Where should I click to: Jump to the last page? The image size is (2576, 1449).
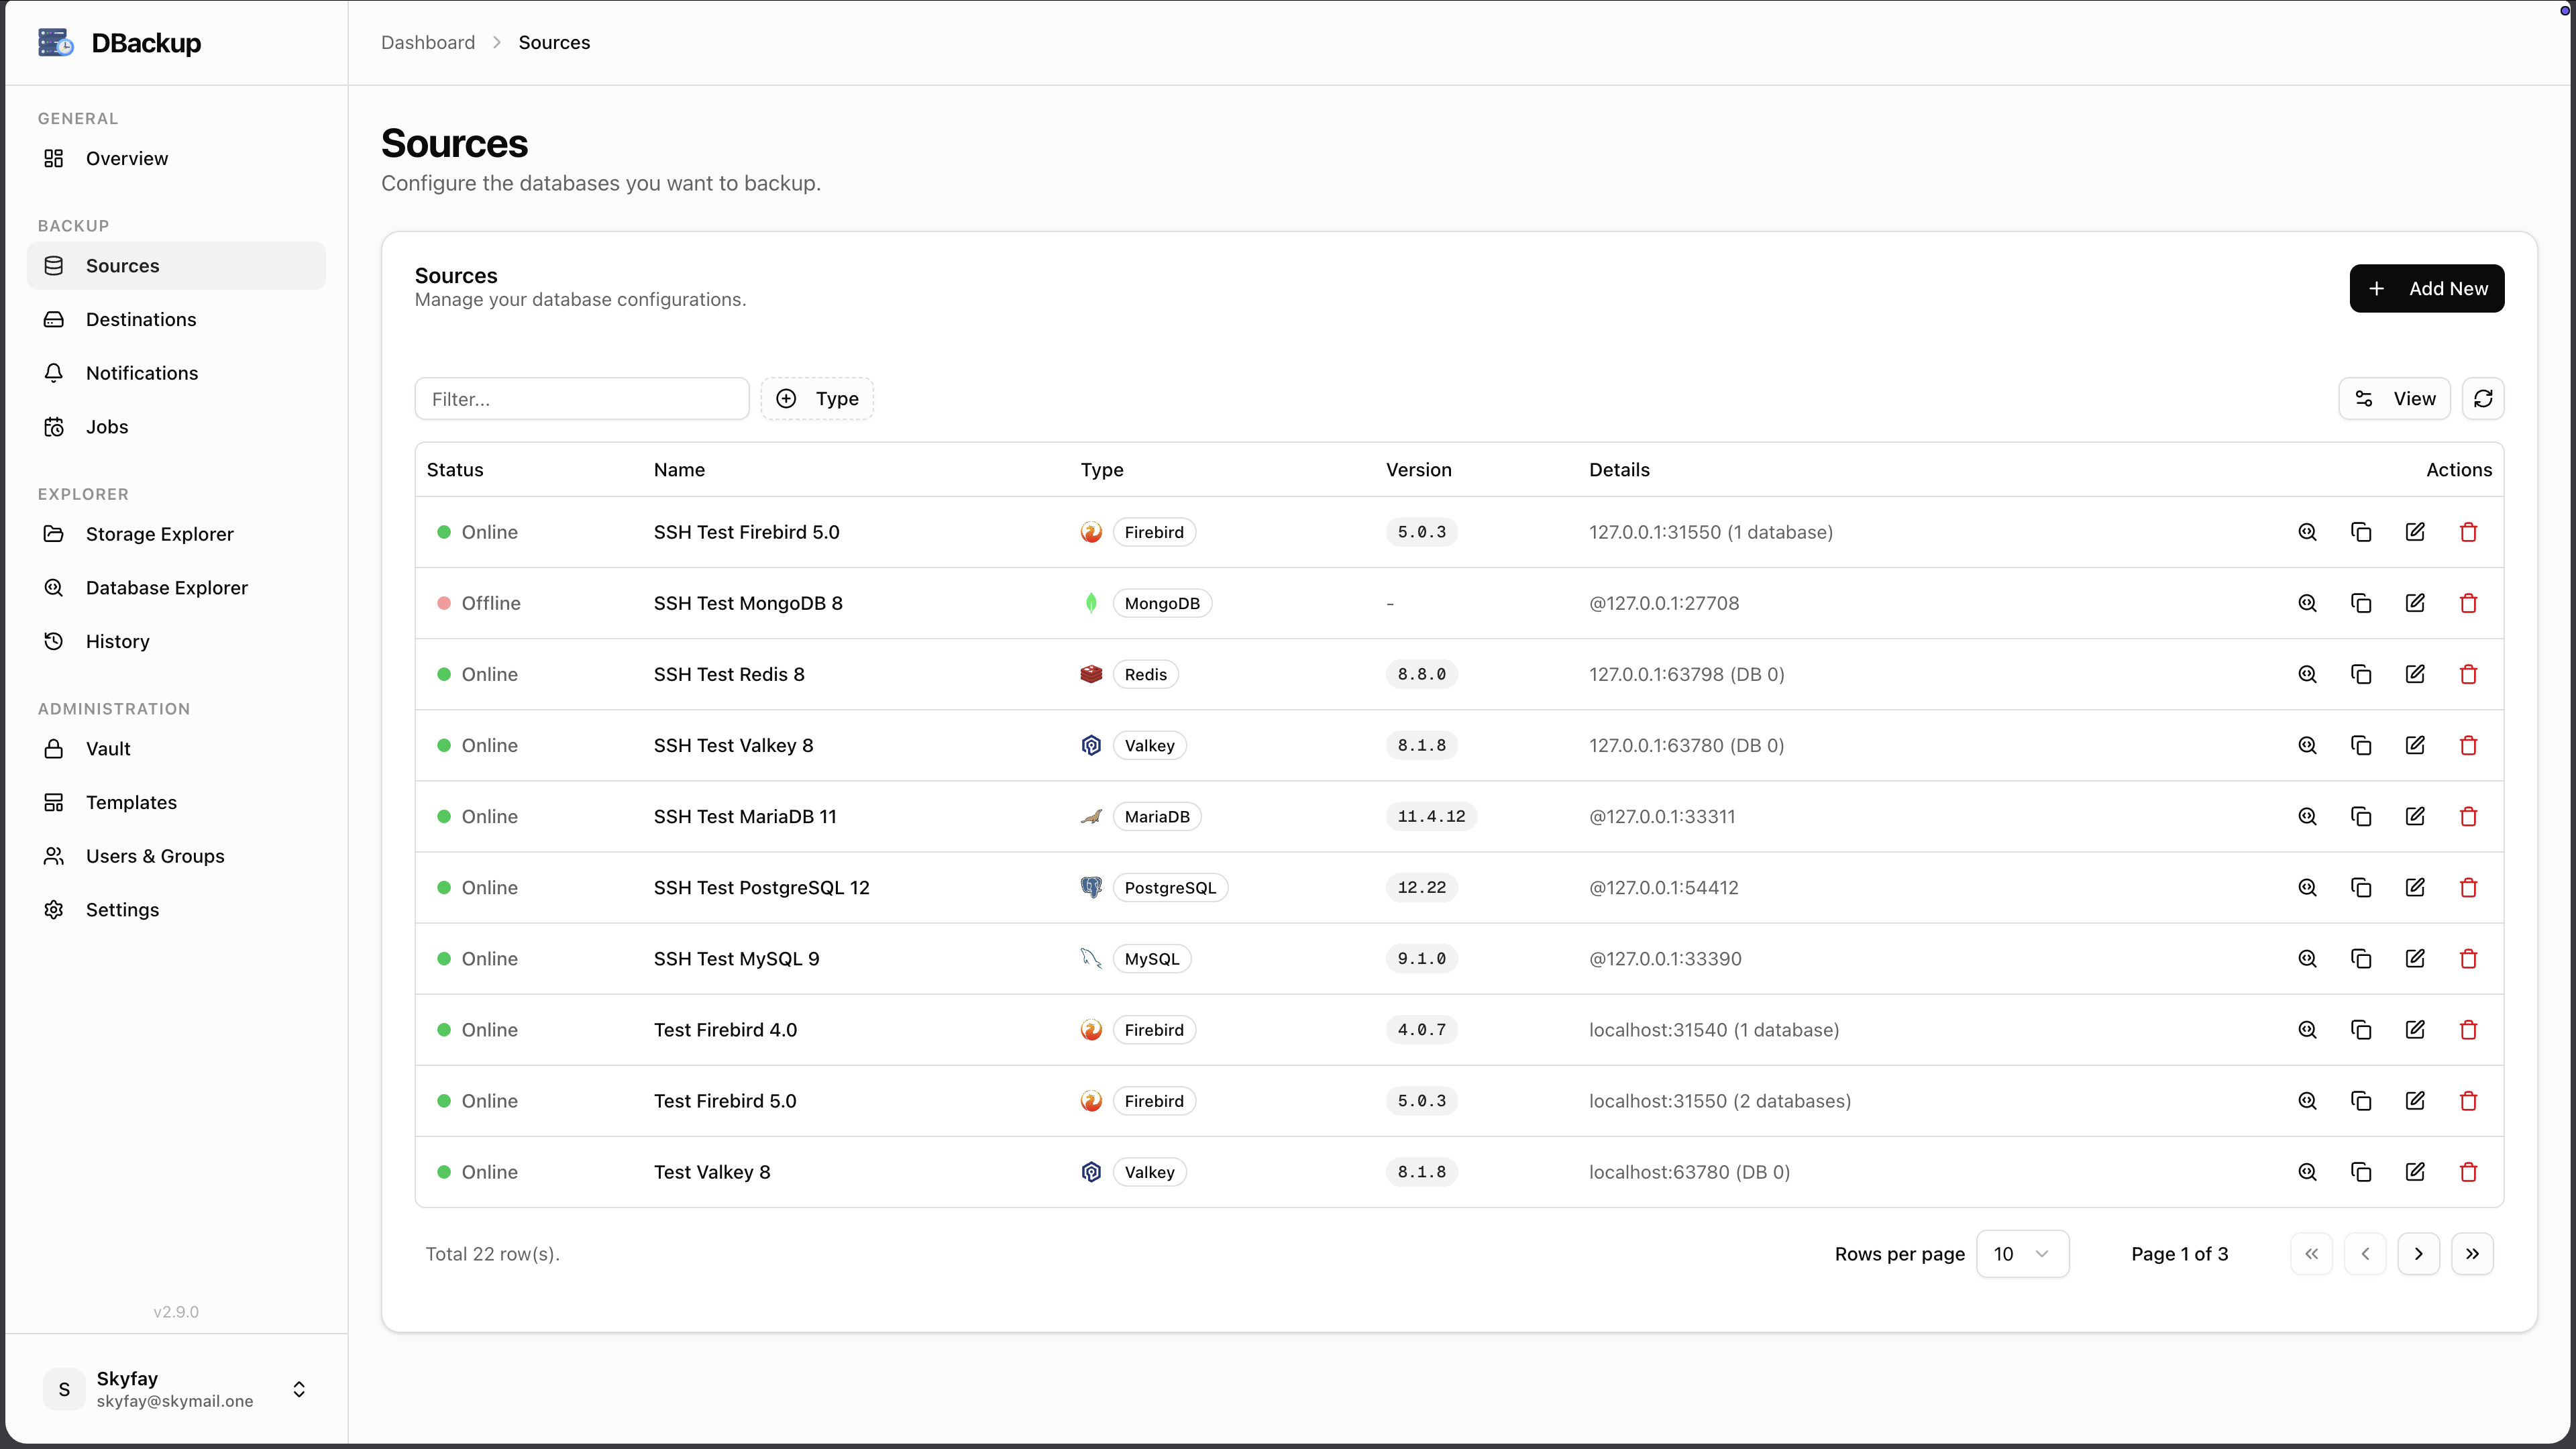2472,1253
